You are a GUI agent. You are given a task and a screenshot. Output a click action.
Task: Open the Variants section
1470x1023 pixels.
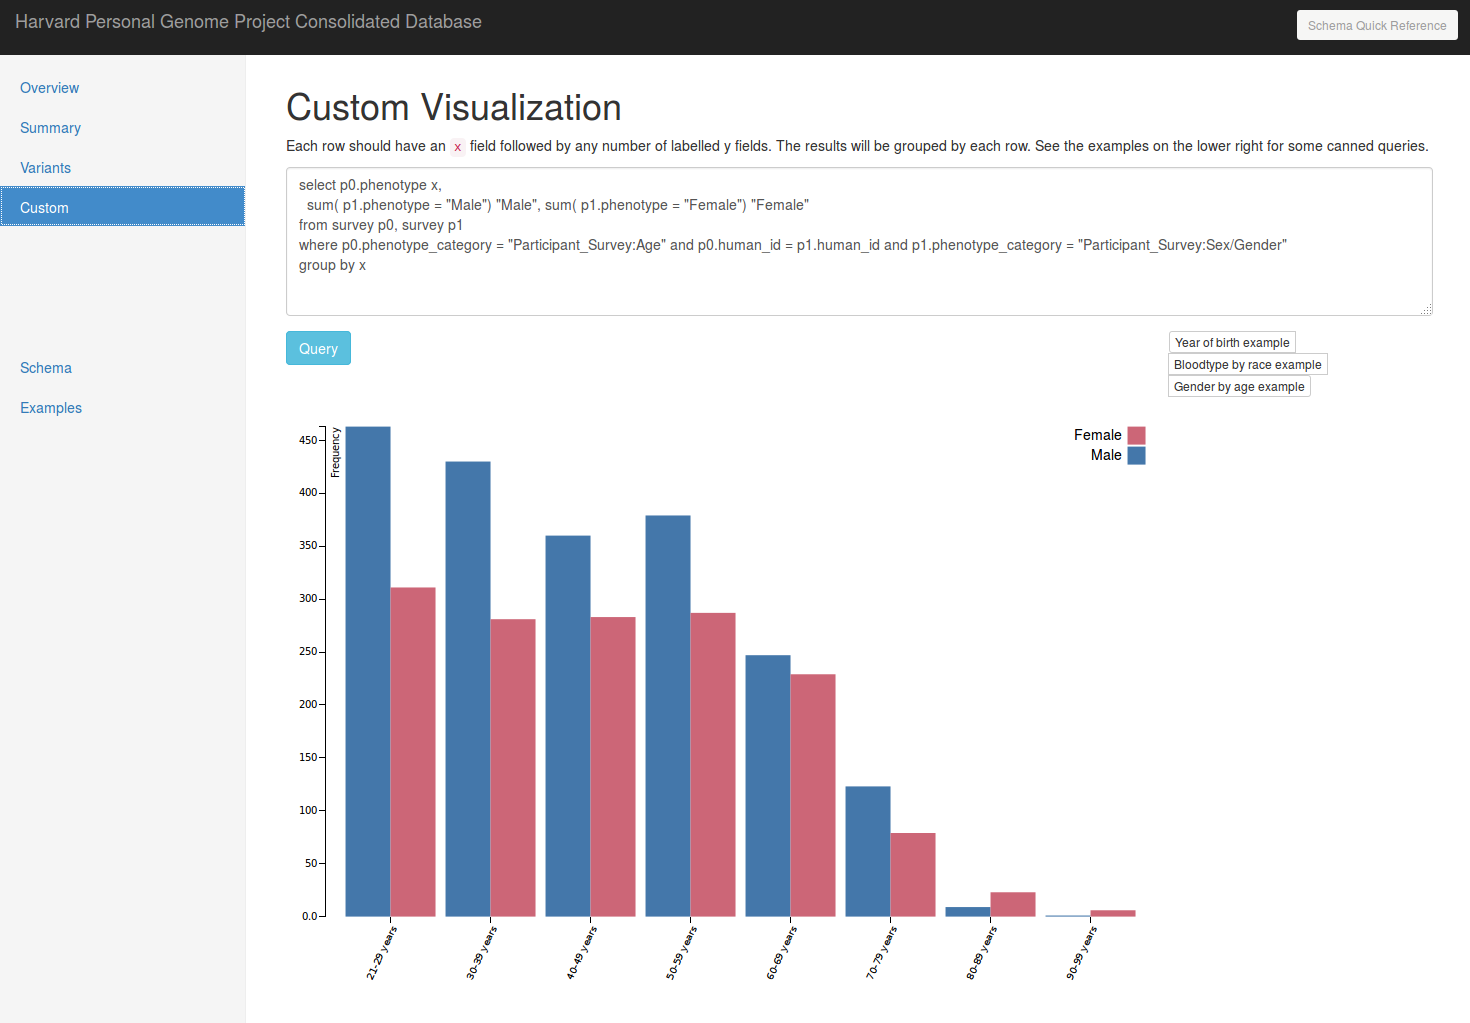click(45, 168)
